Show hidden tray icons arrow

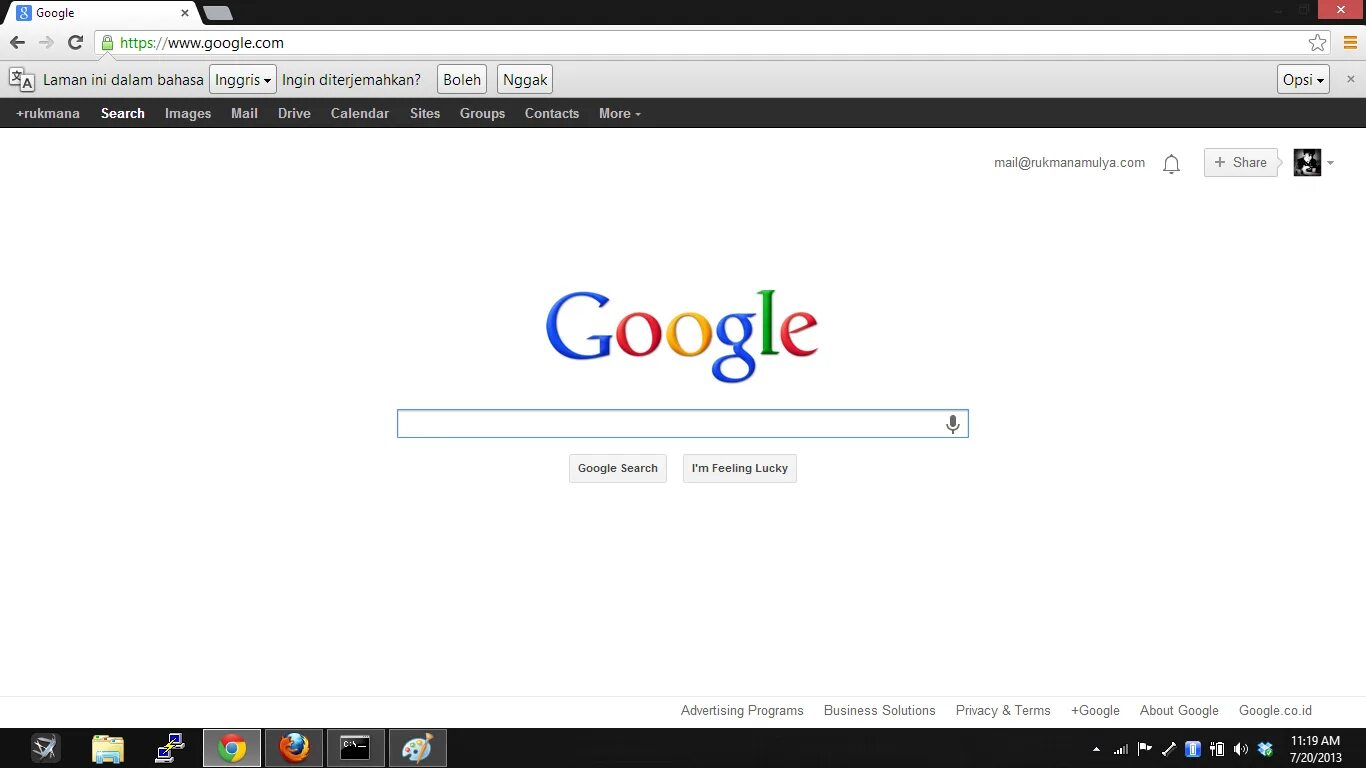tap(1096, 749)
